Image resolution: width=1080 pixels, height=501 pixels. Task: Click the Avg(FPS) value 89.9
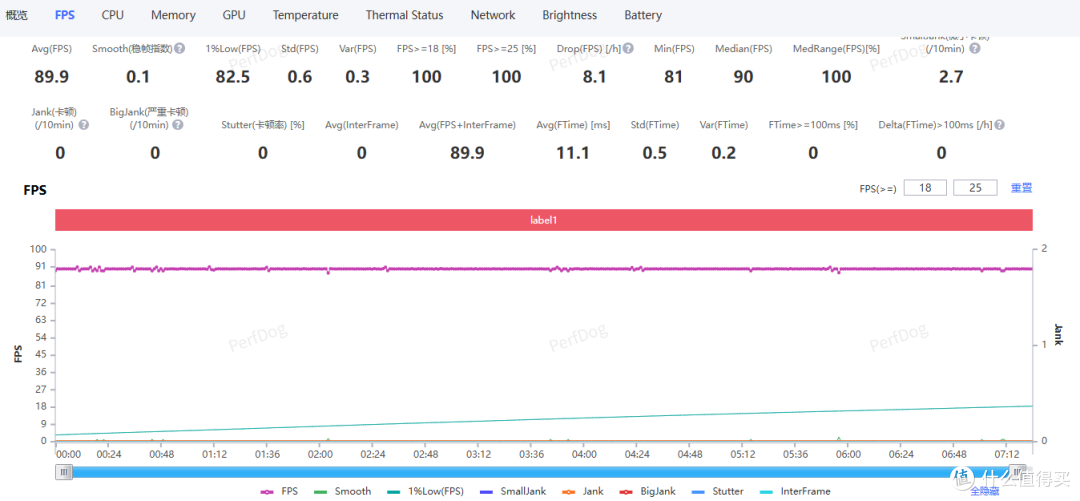52,76
